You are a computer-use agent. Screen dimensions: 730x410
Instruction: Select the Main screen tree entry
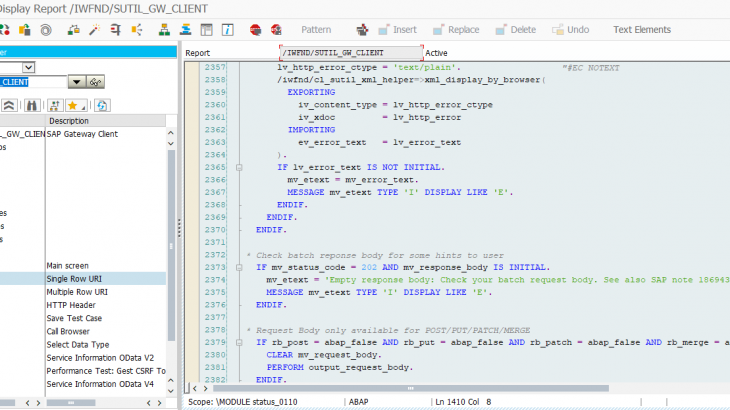click(68, 266)
